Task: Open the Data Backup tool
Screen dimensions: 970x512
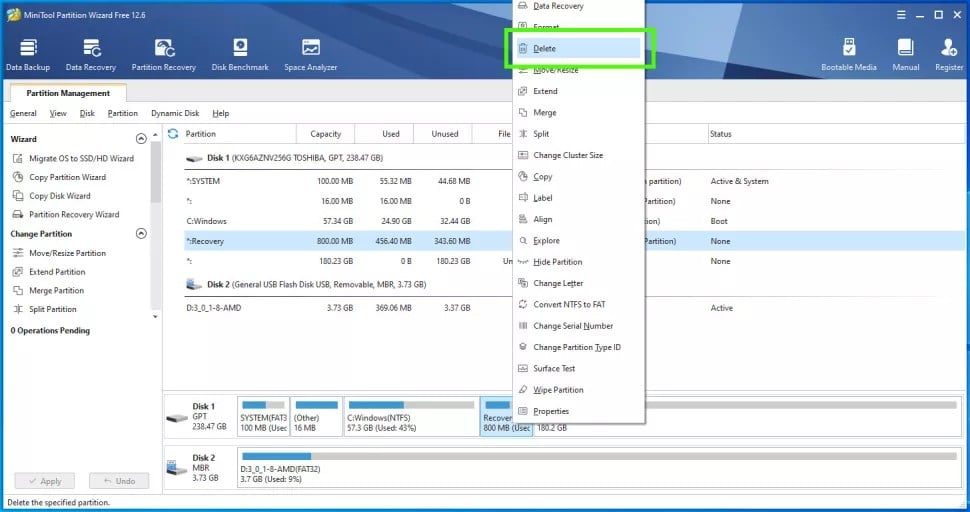Action: pyautogui.click(x=28, y=54)
